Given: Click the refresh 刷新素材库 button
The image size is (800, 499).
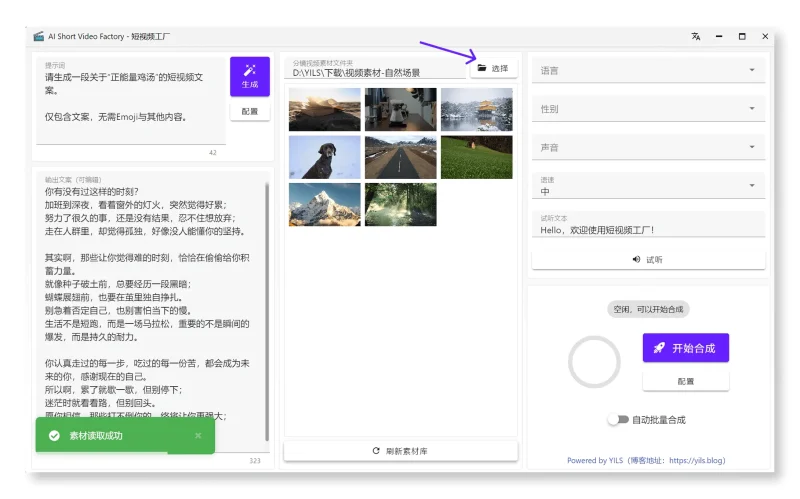Looking at the screenshot, I should [x=400, y=451].
